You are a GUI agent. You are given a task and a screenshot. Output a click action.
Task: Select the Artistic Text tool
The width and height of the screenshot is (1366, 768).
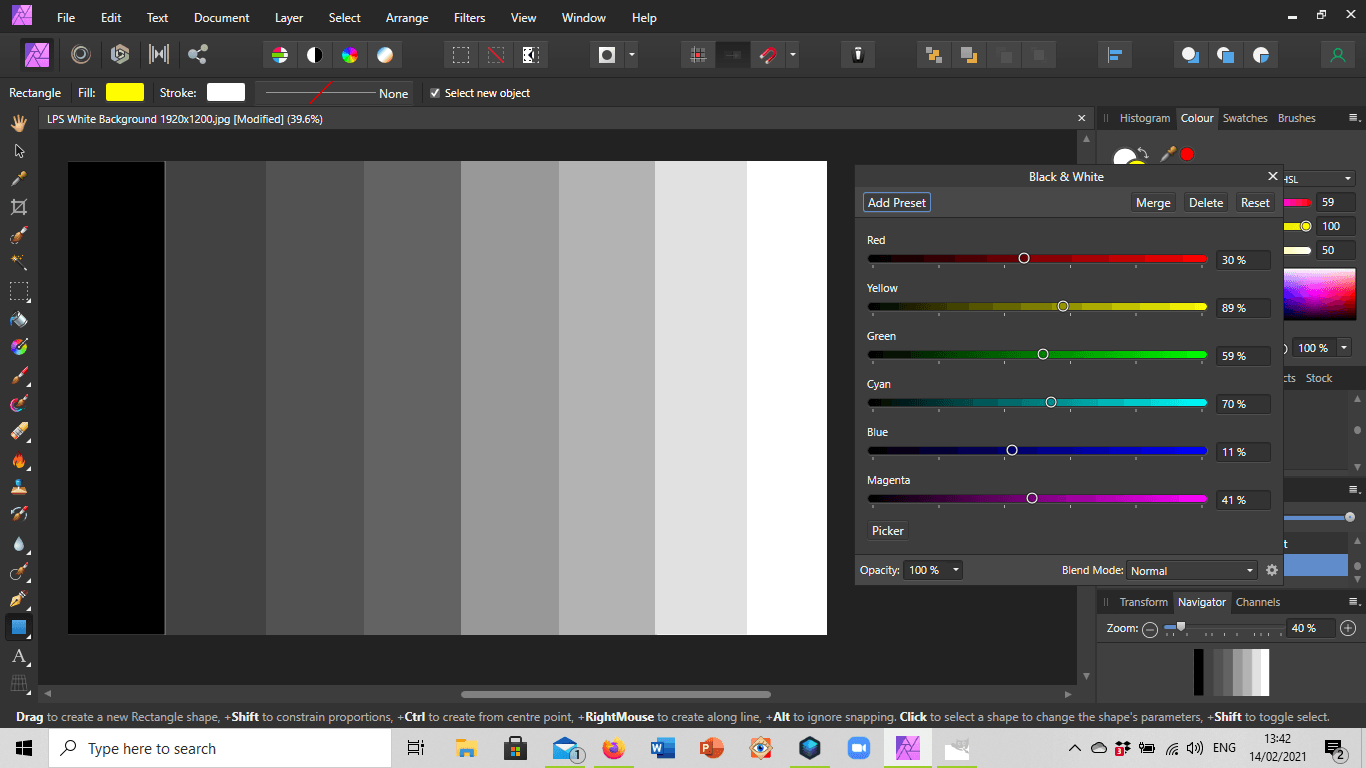pyautogui.click(x=18, y=656)
